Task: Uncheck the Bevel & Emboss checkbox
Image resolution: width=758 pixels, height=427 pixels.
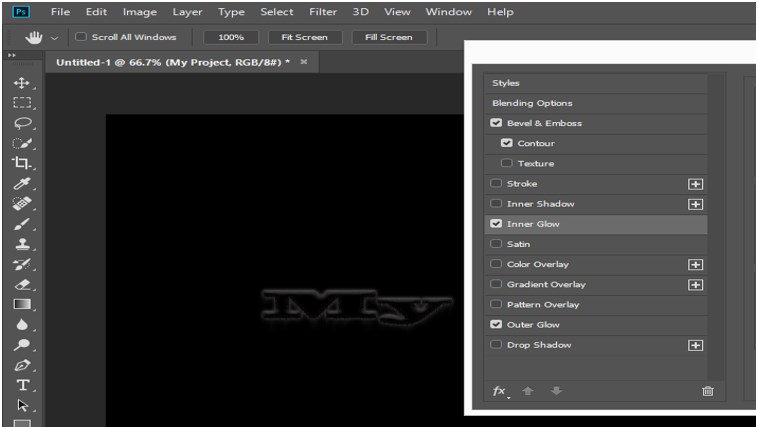Action: pos(496,123)
